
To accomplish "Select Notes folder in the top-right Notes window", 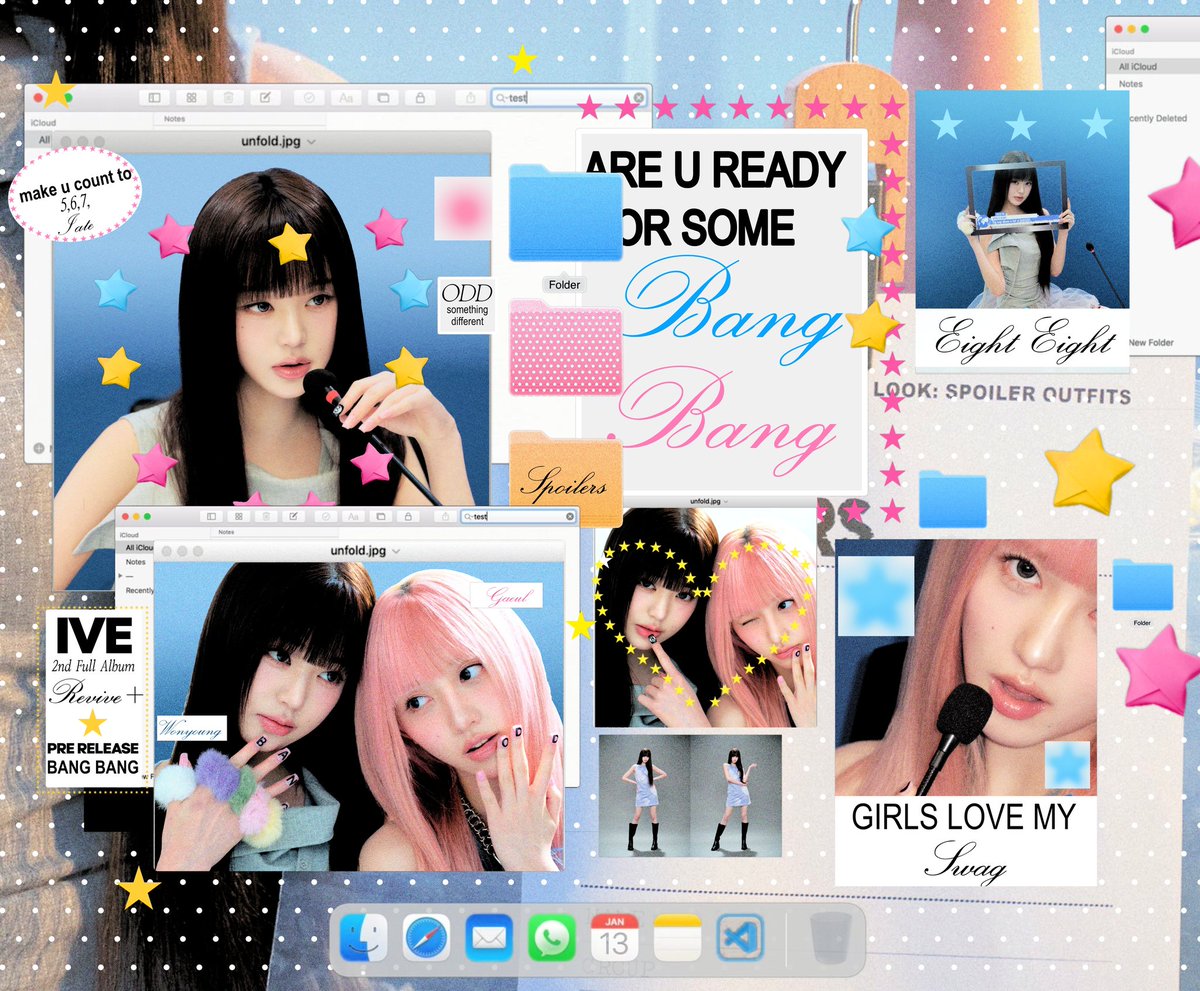I will (1131, 84).
